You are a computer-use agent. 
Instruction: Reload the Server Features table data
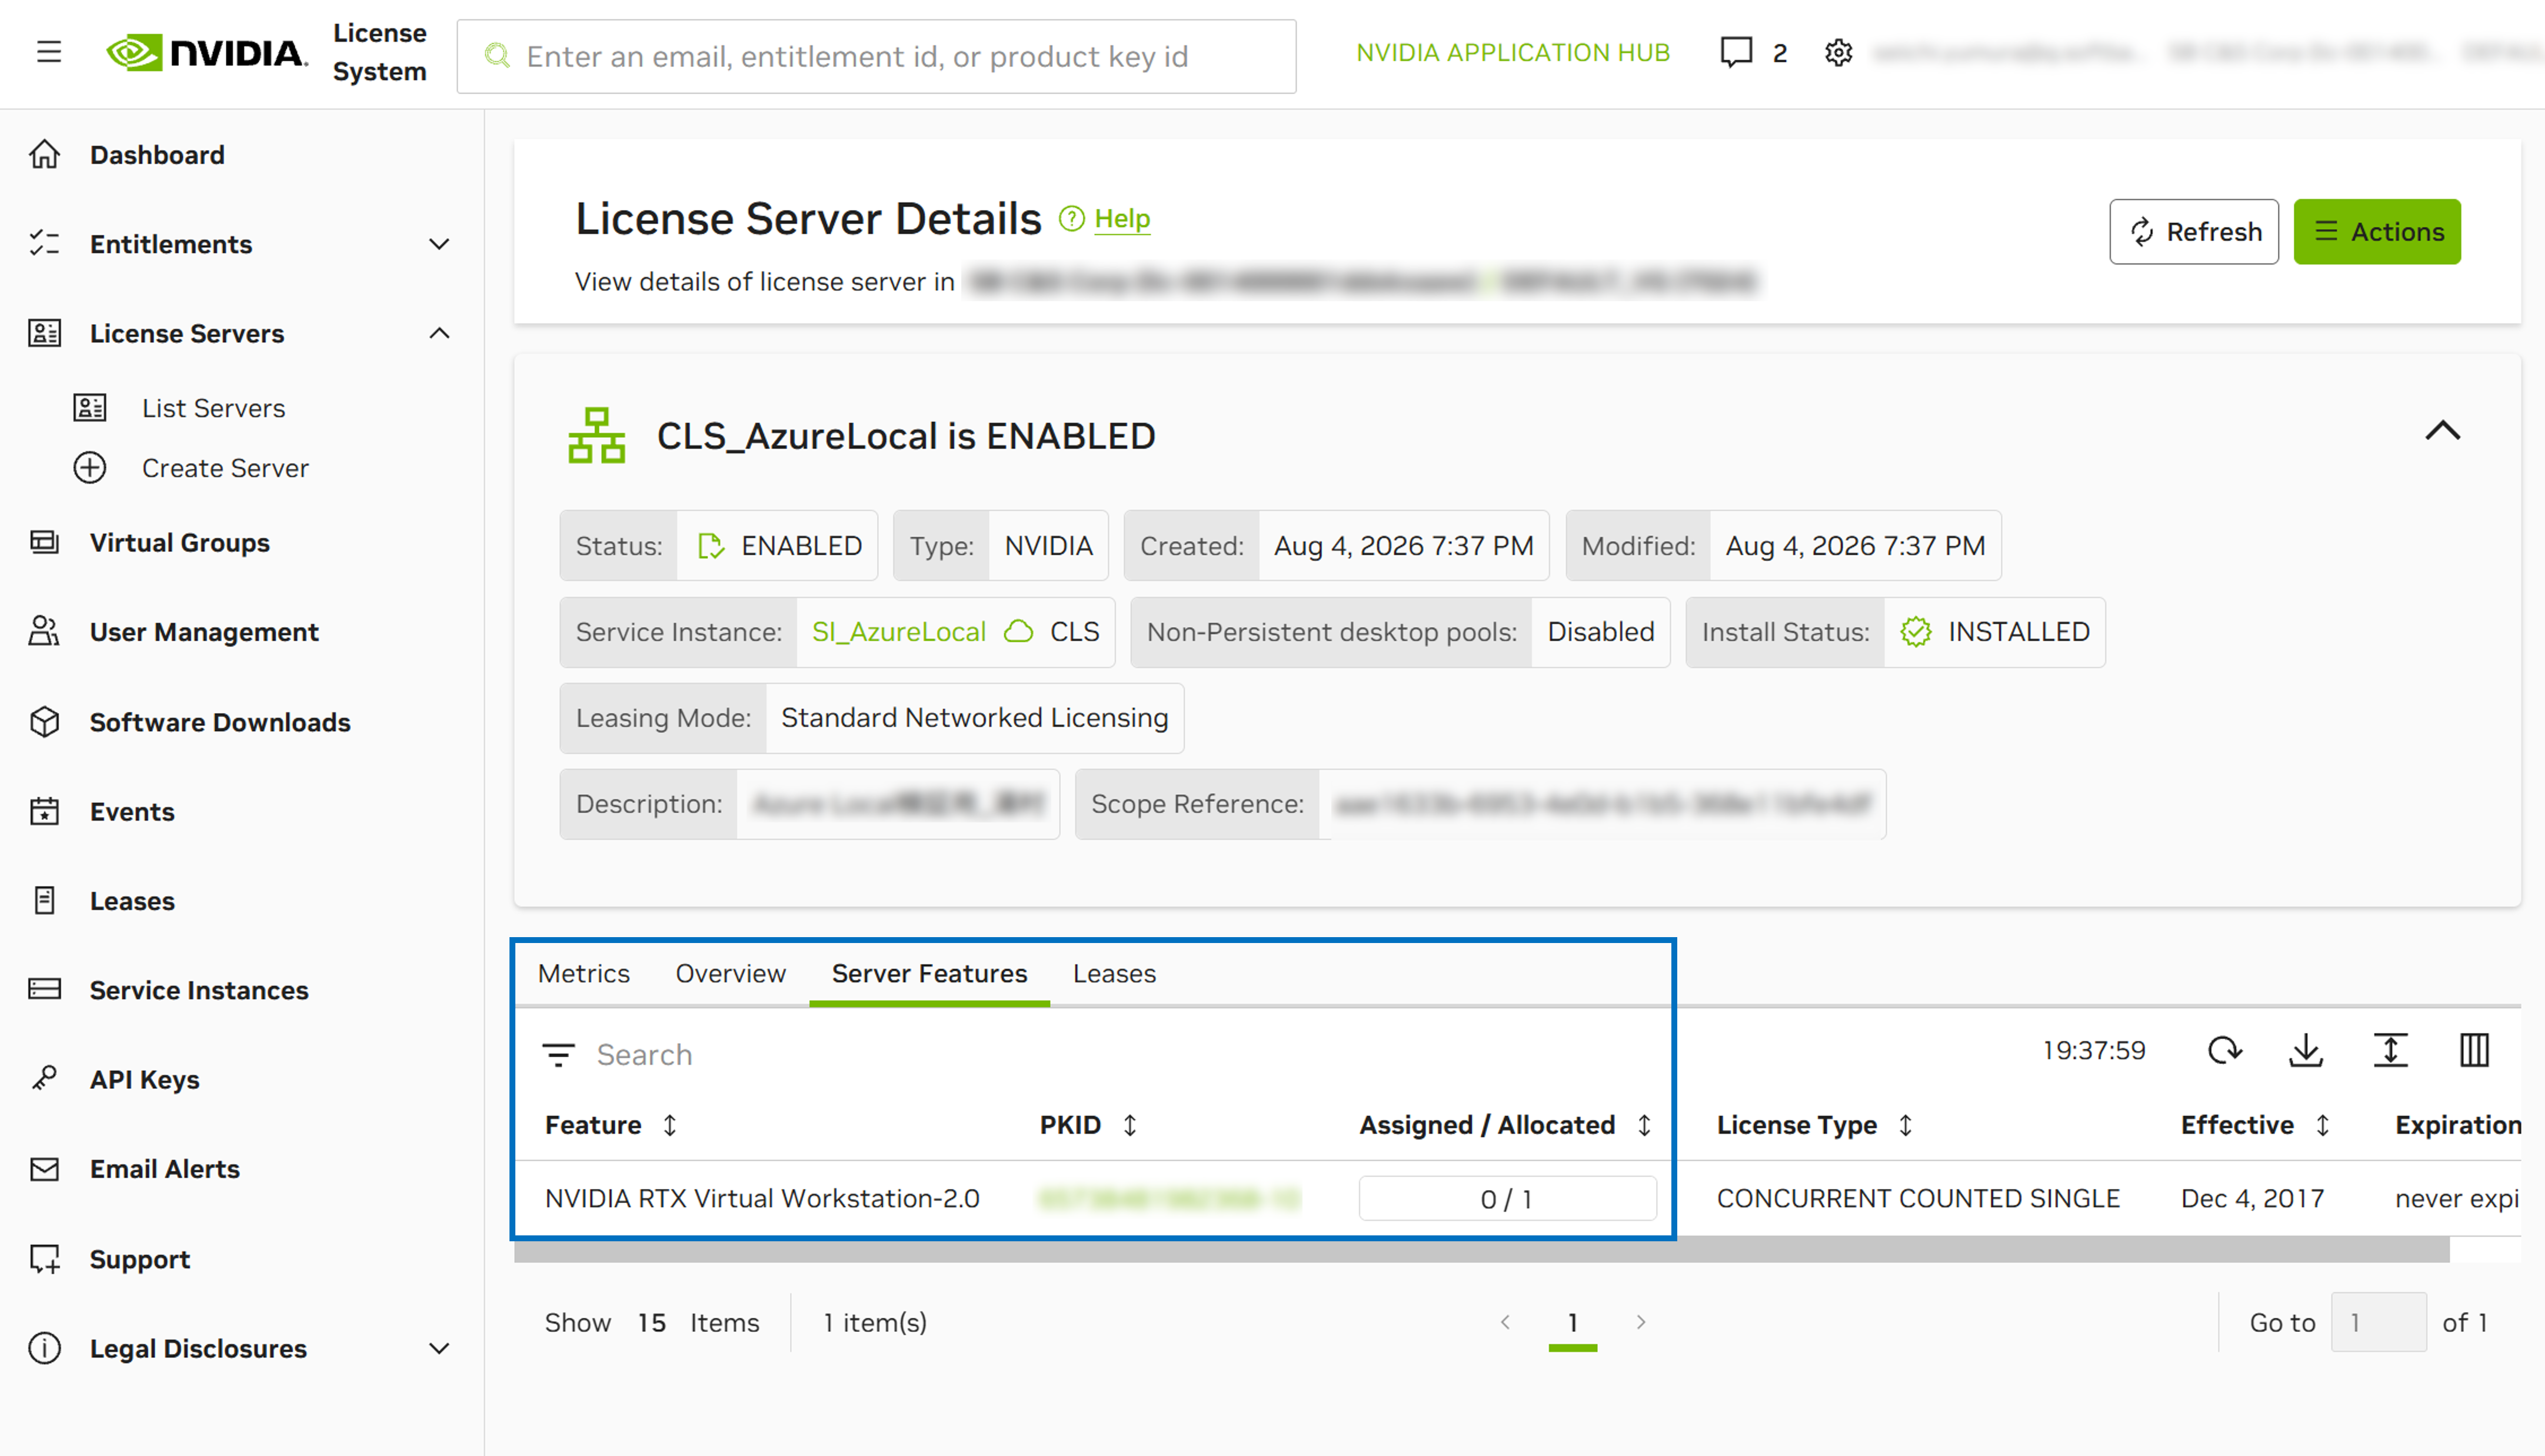(2224, 1050)
